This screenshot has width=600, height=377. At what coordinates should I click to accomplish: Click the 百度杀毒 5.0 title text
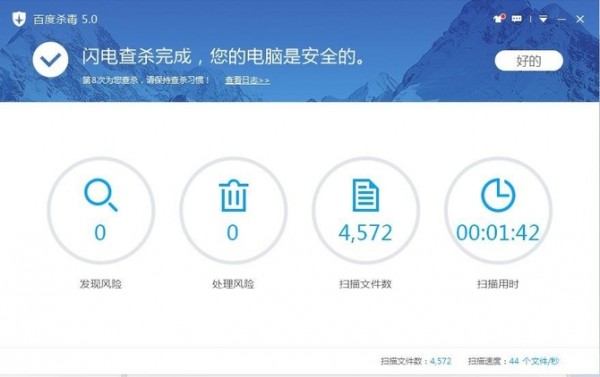click(65, 19)
